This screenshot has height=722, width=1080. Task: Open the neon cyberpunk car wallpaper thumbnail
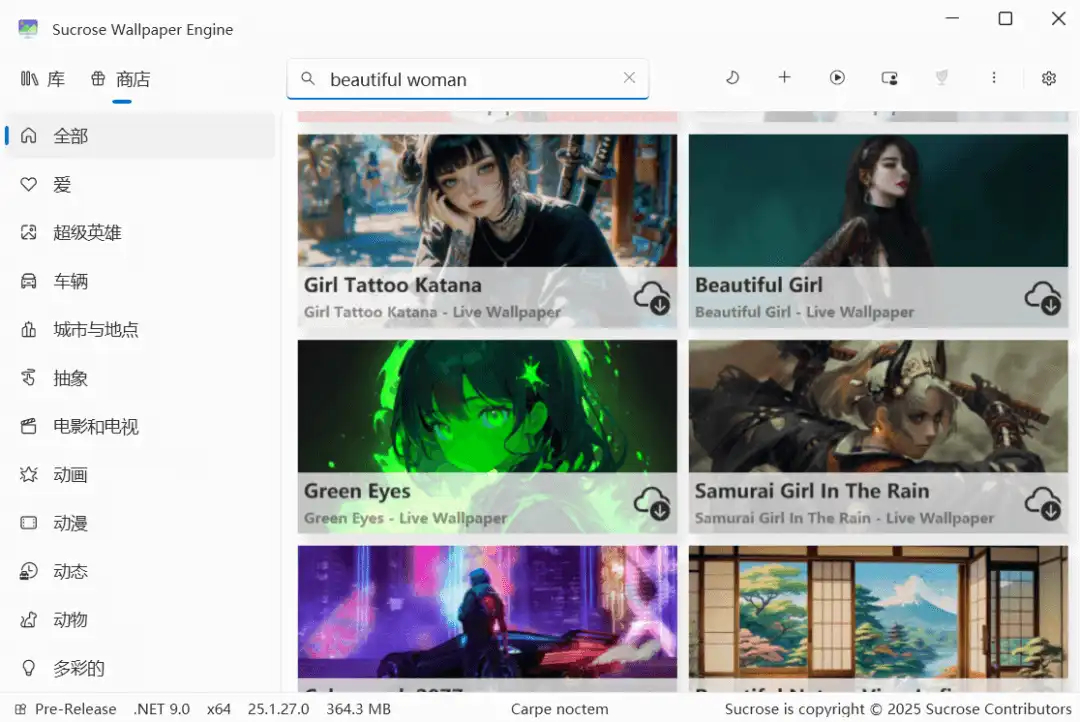488,612
